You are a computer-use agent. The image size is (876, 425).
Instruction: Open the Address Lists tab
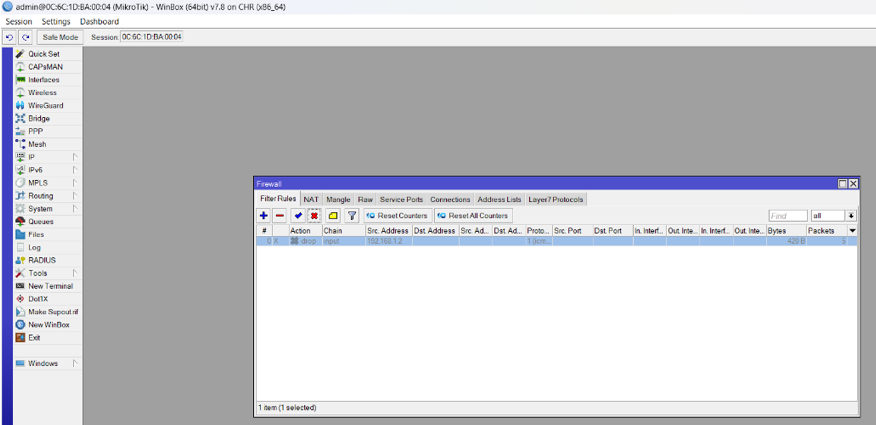499,200
